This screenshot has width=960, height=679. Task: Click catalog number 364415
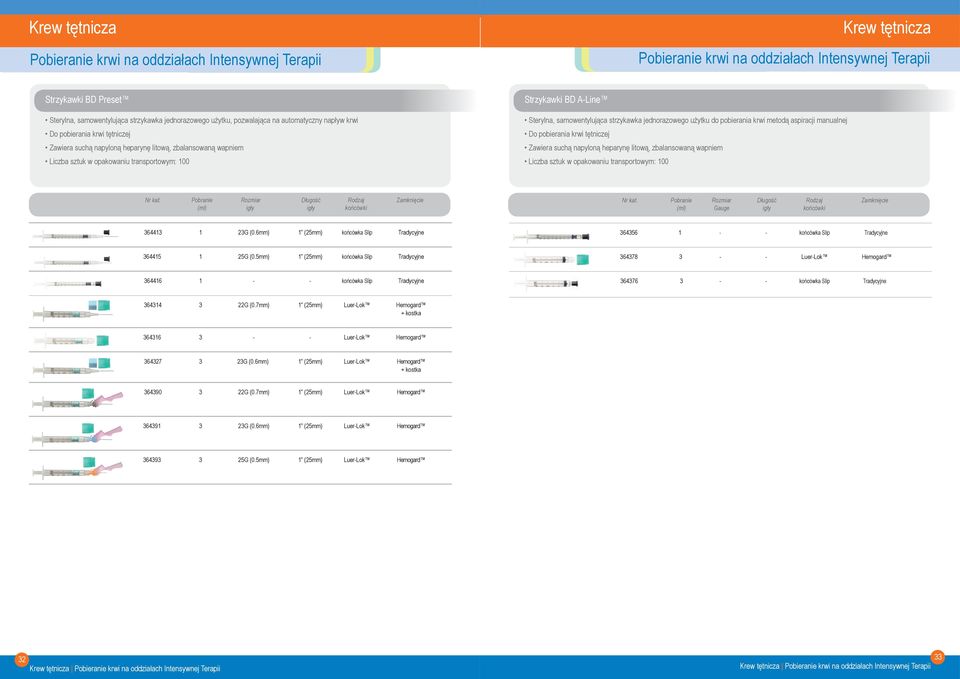point(152,257)
